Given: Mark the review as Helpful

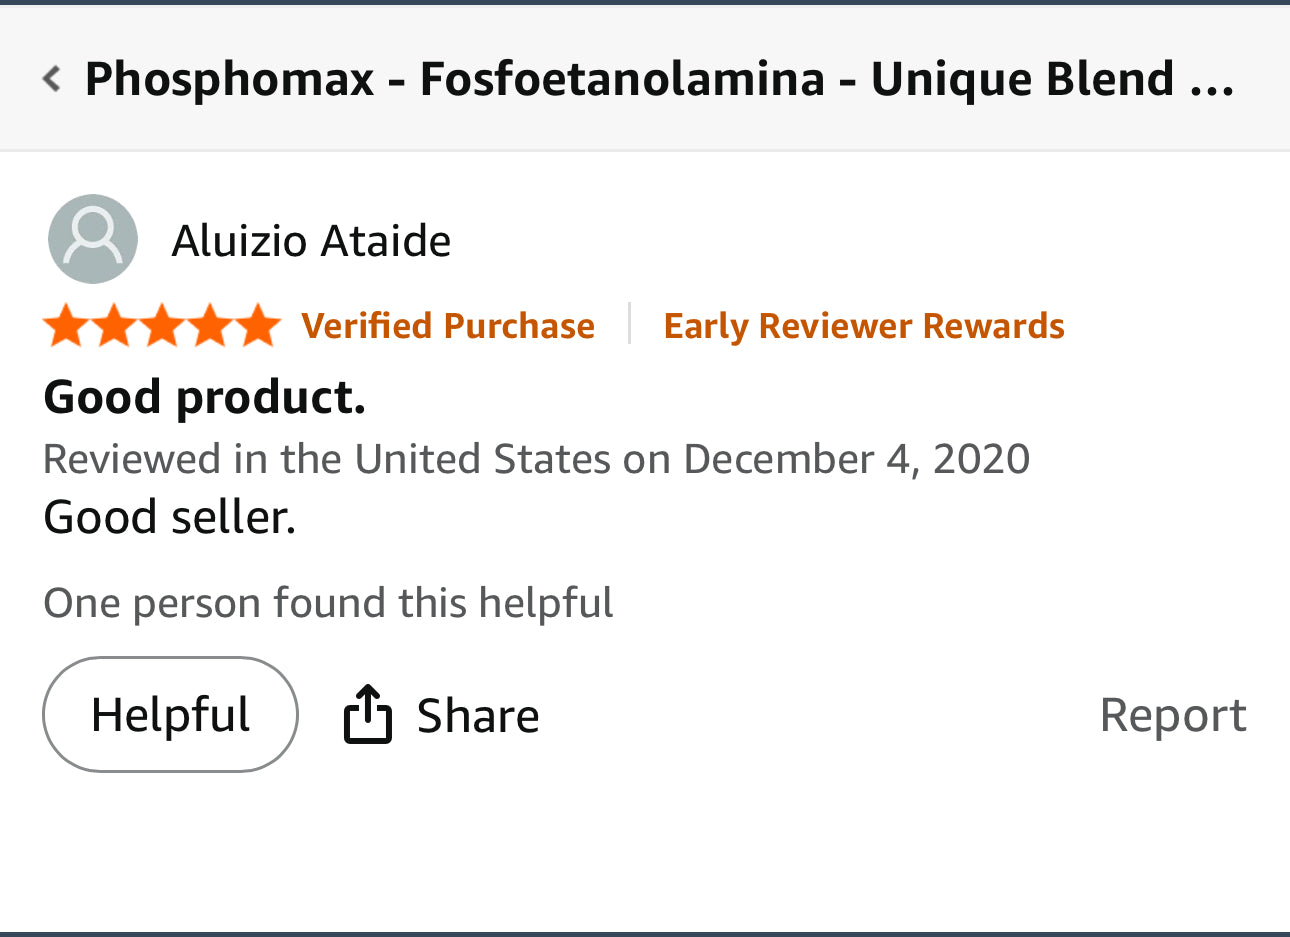Looking at the screenshot, I should (170, 715).
